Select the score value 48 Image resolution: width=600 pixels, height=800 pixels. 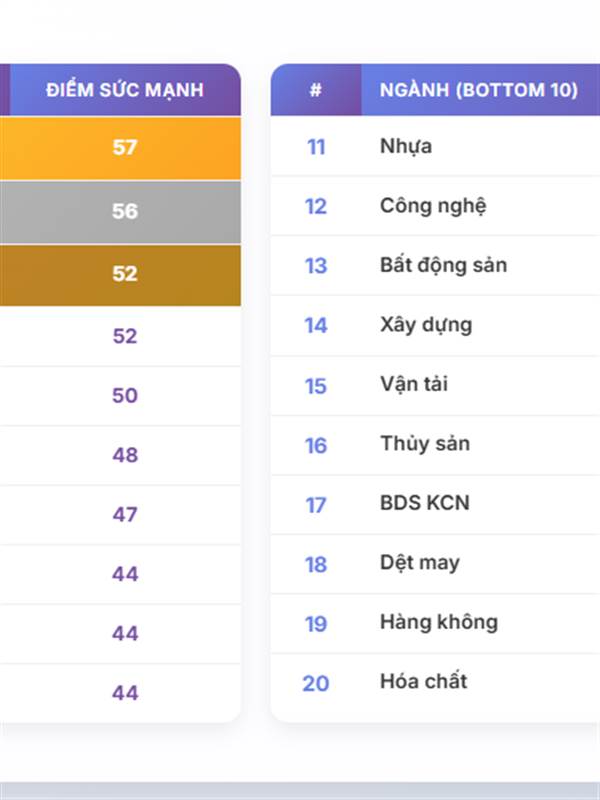[124, 455]
